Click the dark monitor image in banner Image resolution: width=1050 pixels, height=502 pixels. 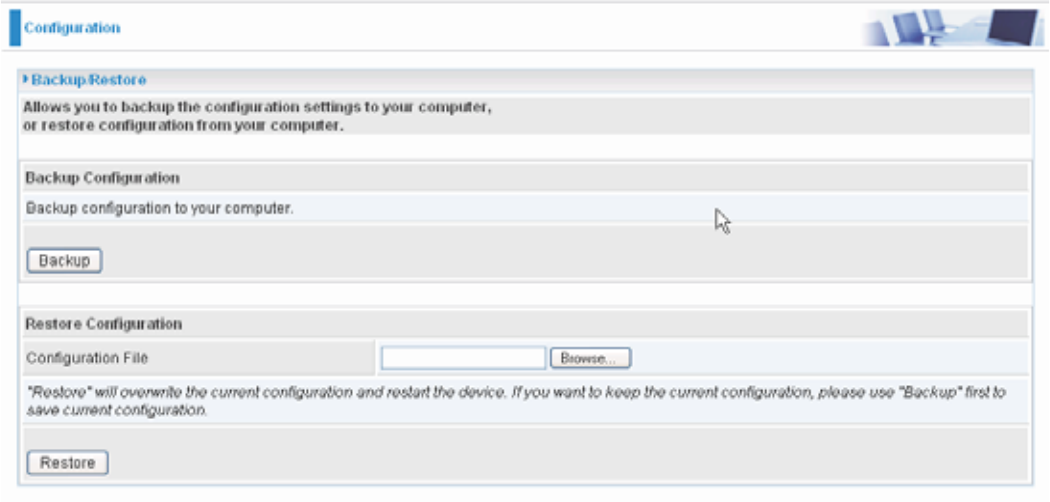point(1011,27)
